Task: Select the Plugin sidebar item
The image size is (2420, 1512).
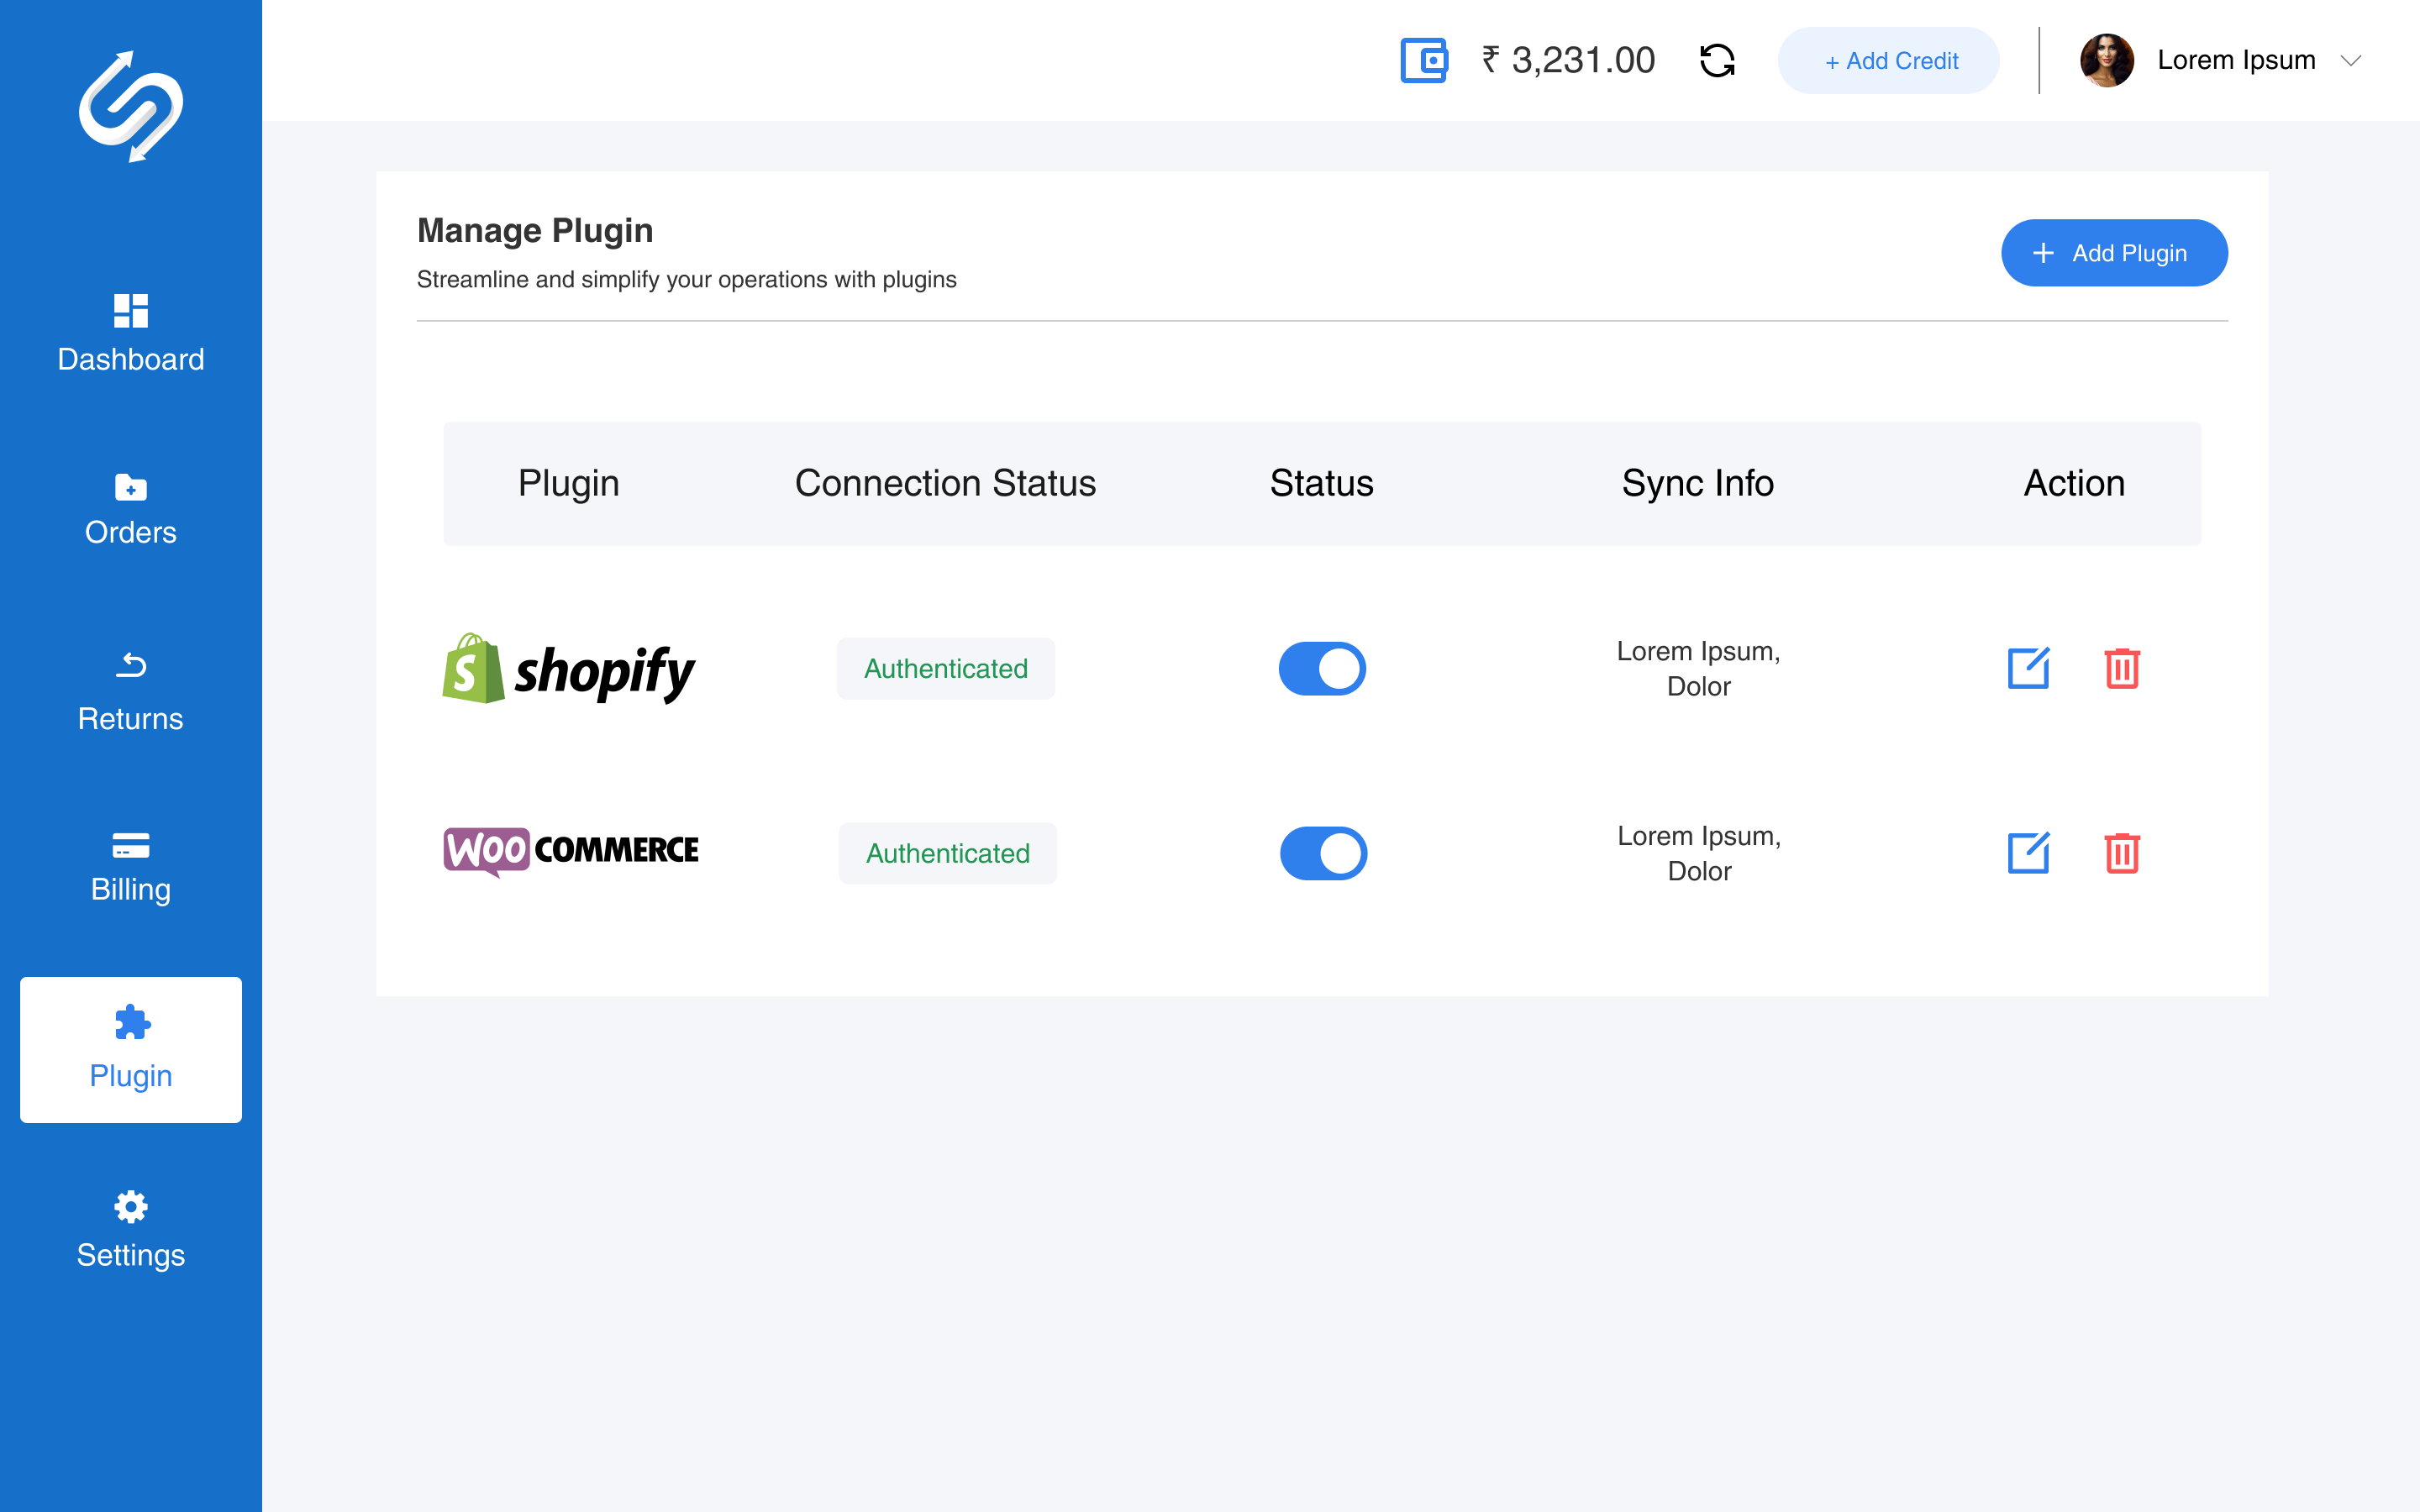Action: pyautogui.click(x=131, y=1049)
